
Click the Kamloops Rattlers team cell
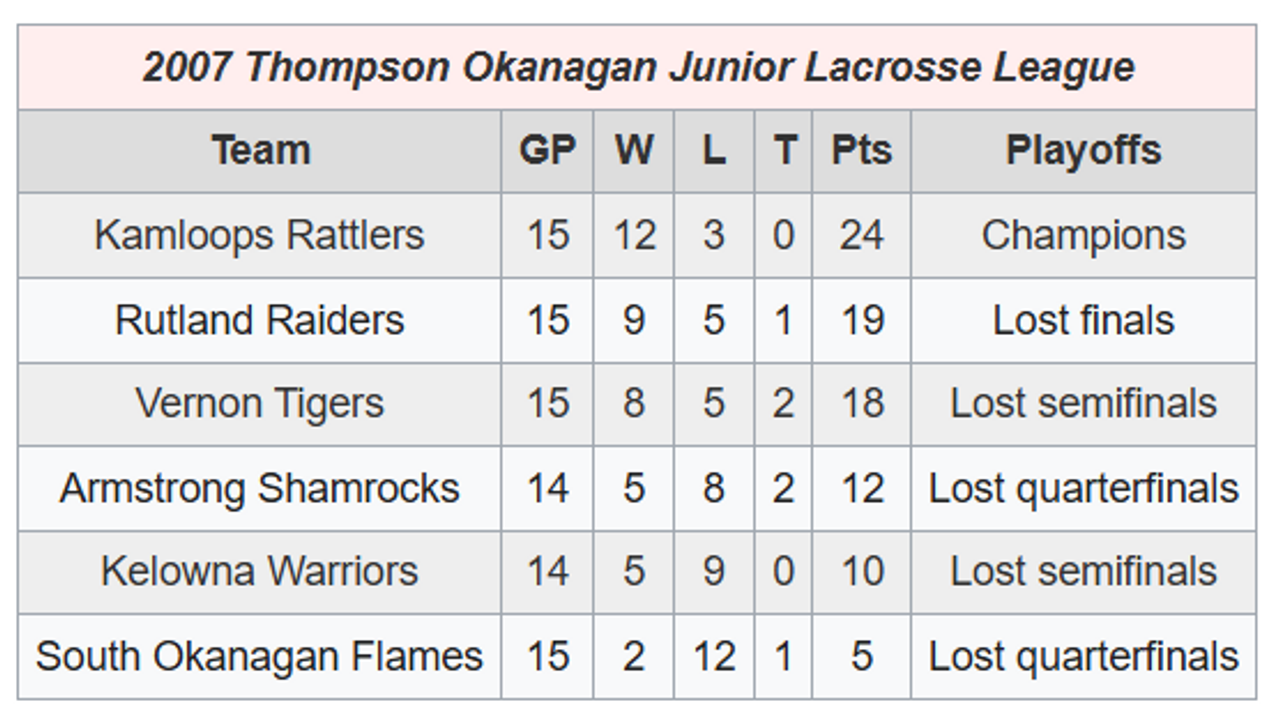tap(260, 235)
